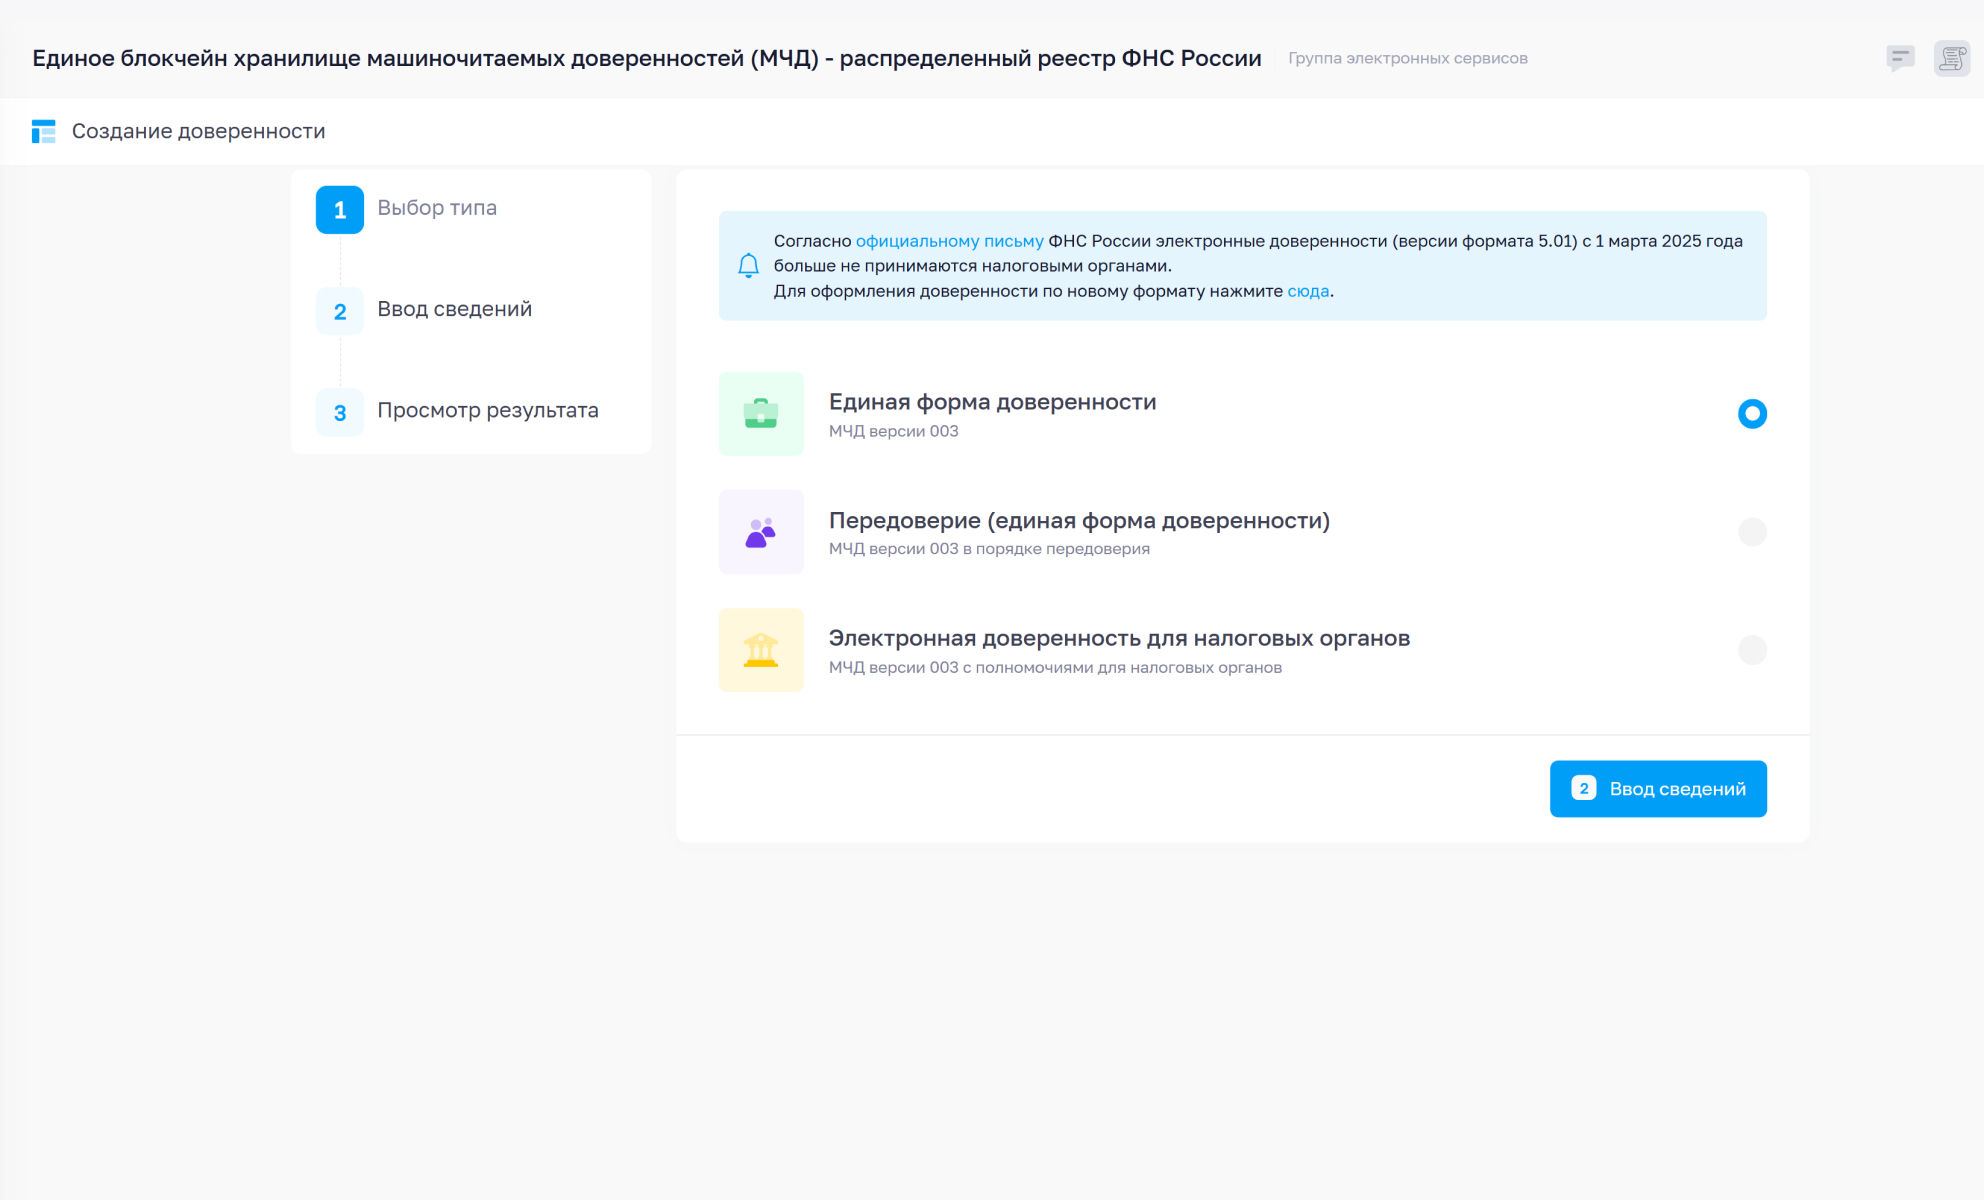Go to step Просмотр результата in sidebar
The image size is (1984, 1200).
tap(487, 410)
